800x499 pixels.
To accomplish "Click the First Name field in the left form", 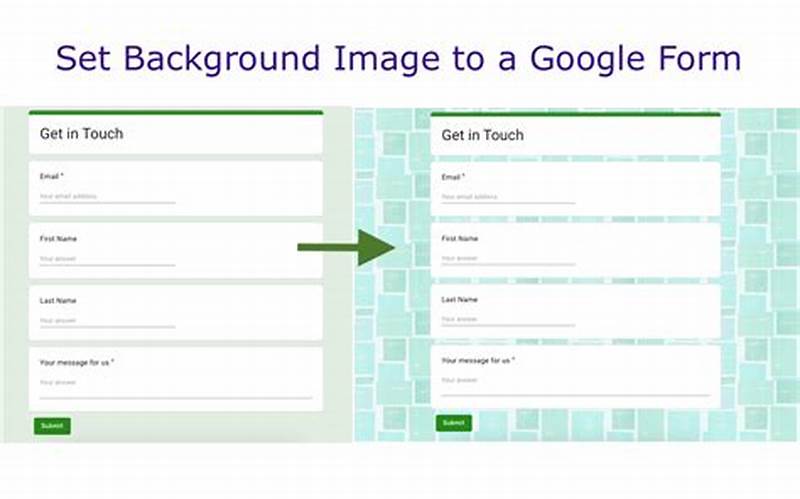I will (x=108, y=259).
